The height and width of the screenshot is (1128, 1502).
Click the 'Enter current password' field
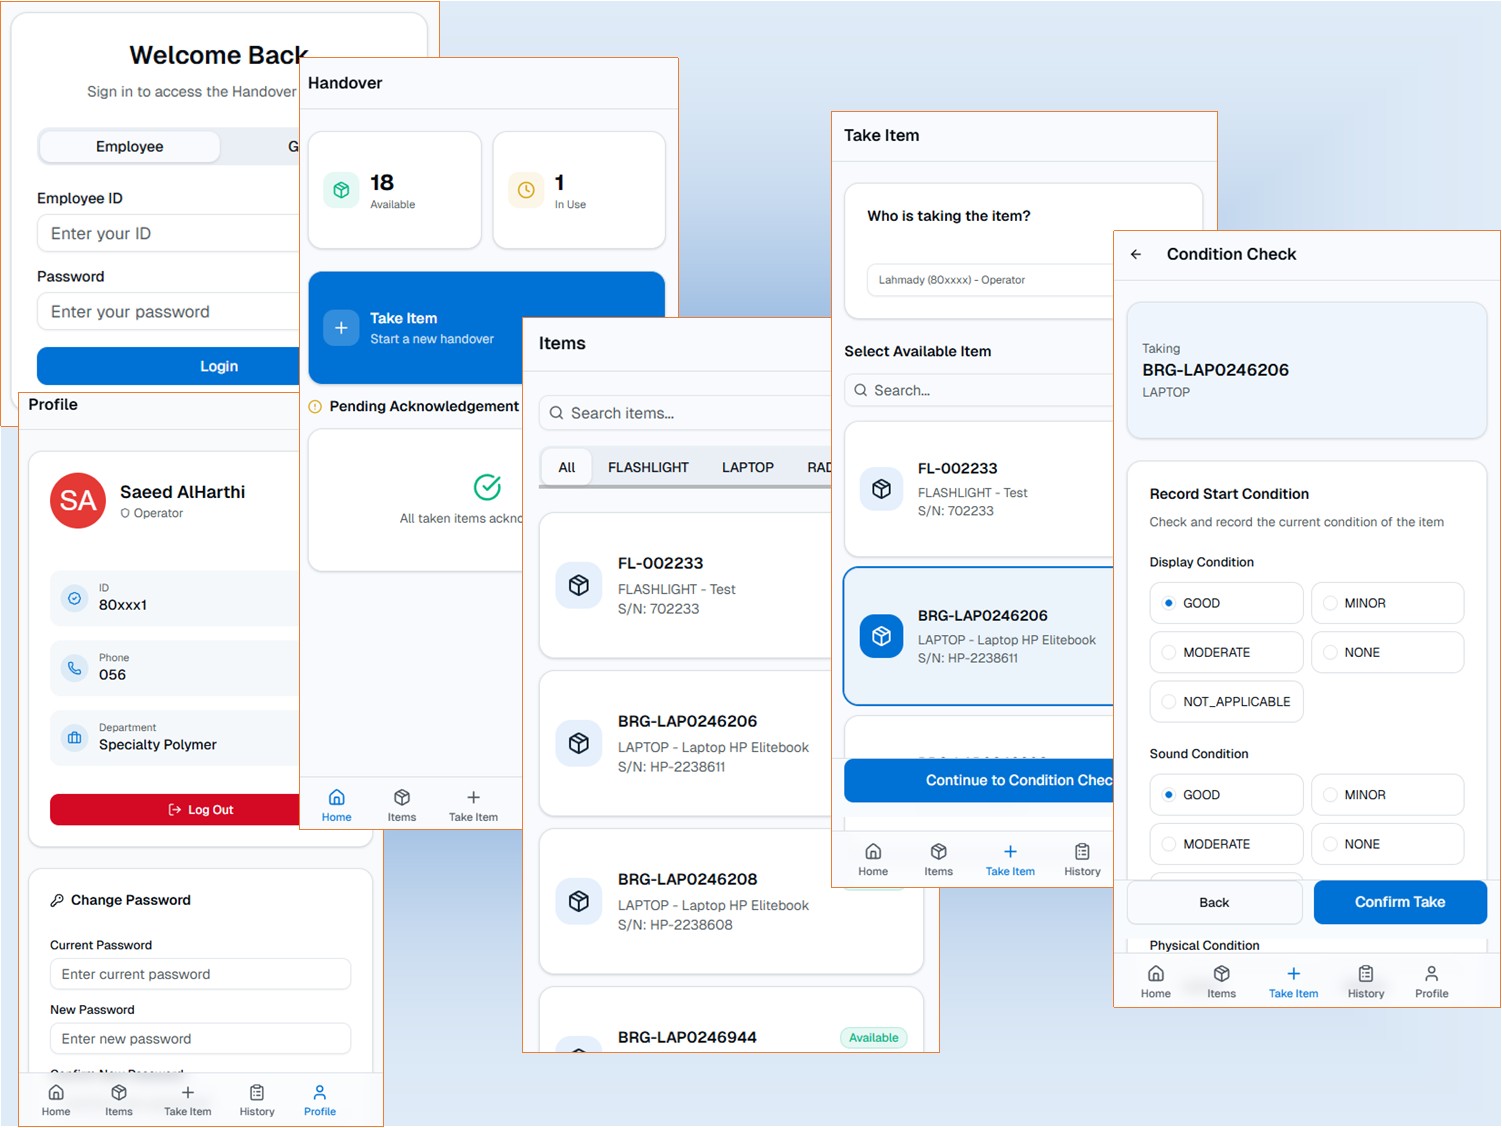pyautogui.click(x=200, y=974)
